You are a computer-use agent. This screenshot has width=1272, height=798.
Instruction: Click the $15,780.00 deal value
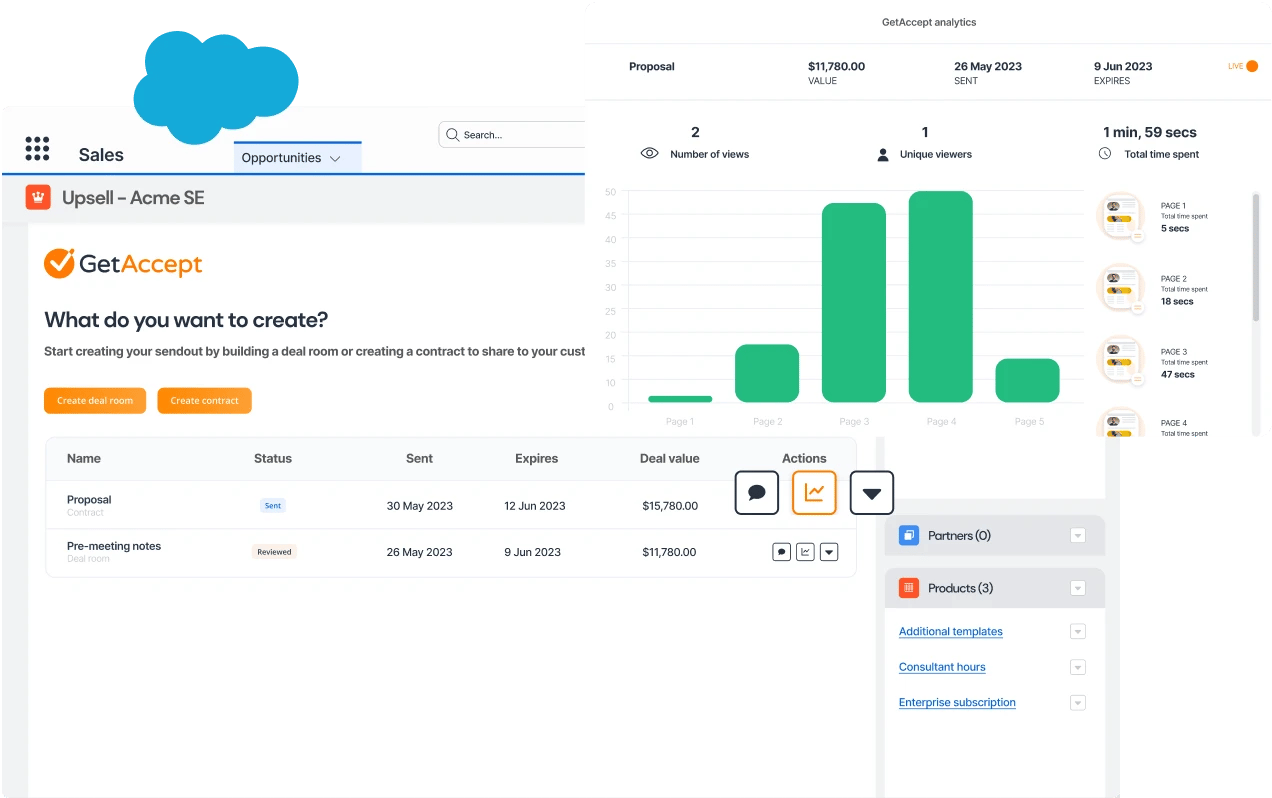coord(670,505)
